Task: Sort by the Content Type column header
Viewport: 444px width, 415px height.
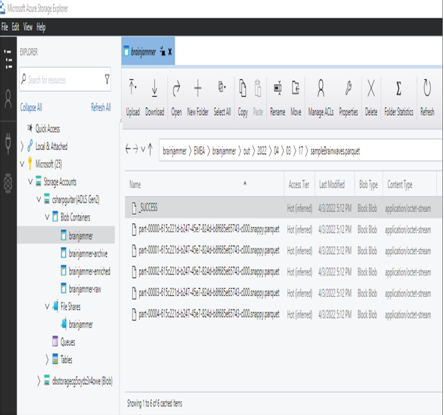Action: [x=400, y=184]
